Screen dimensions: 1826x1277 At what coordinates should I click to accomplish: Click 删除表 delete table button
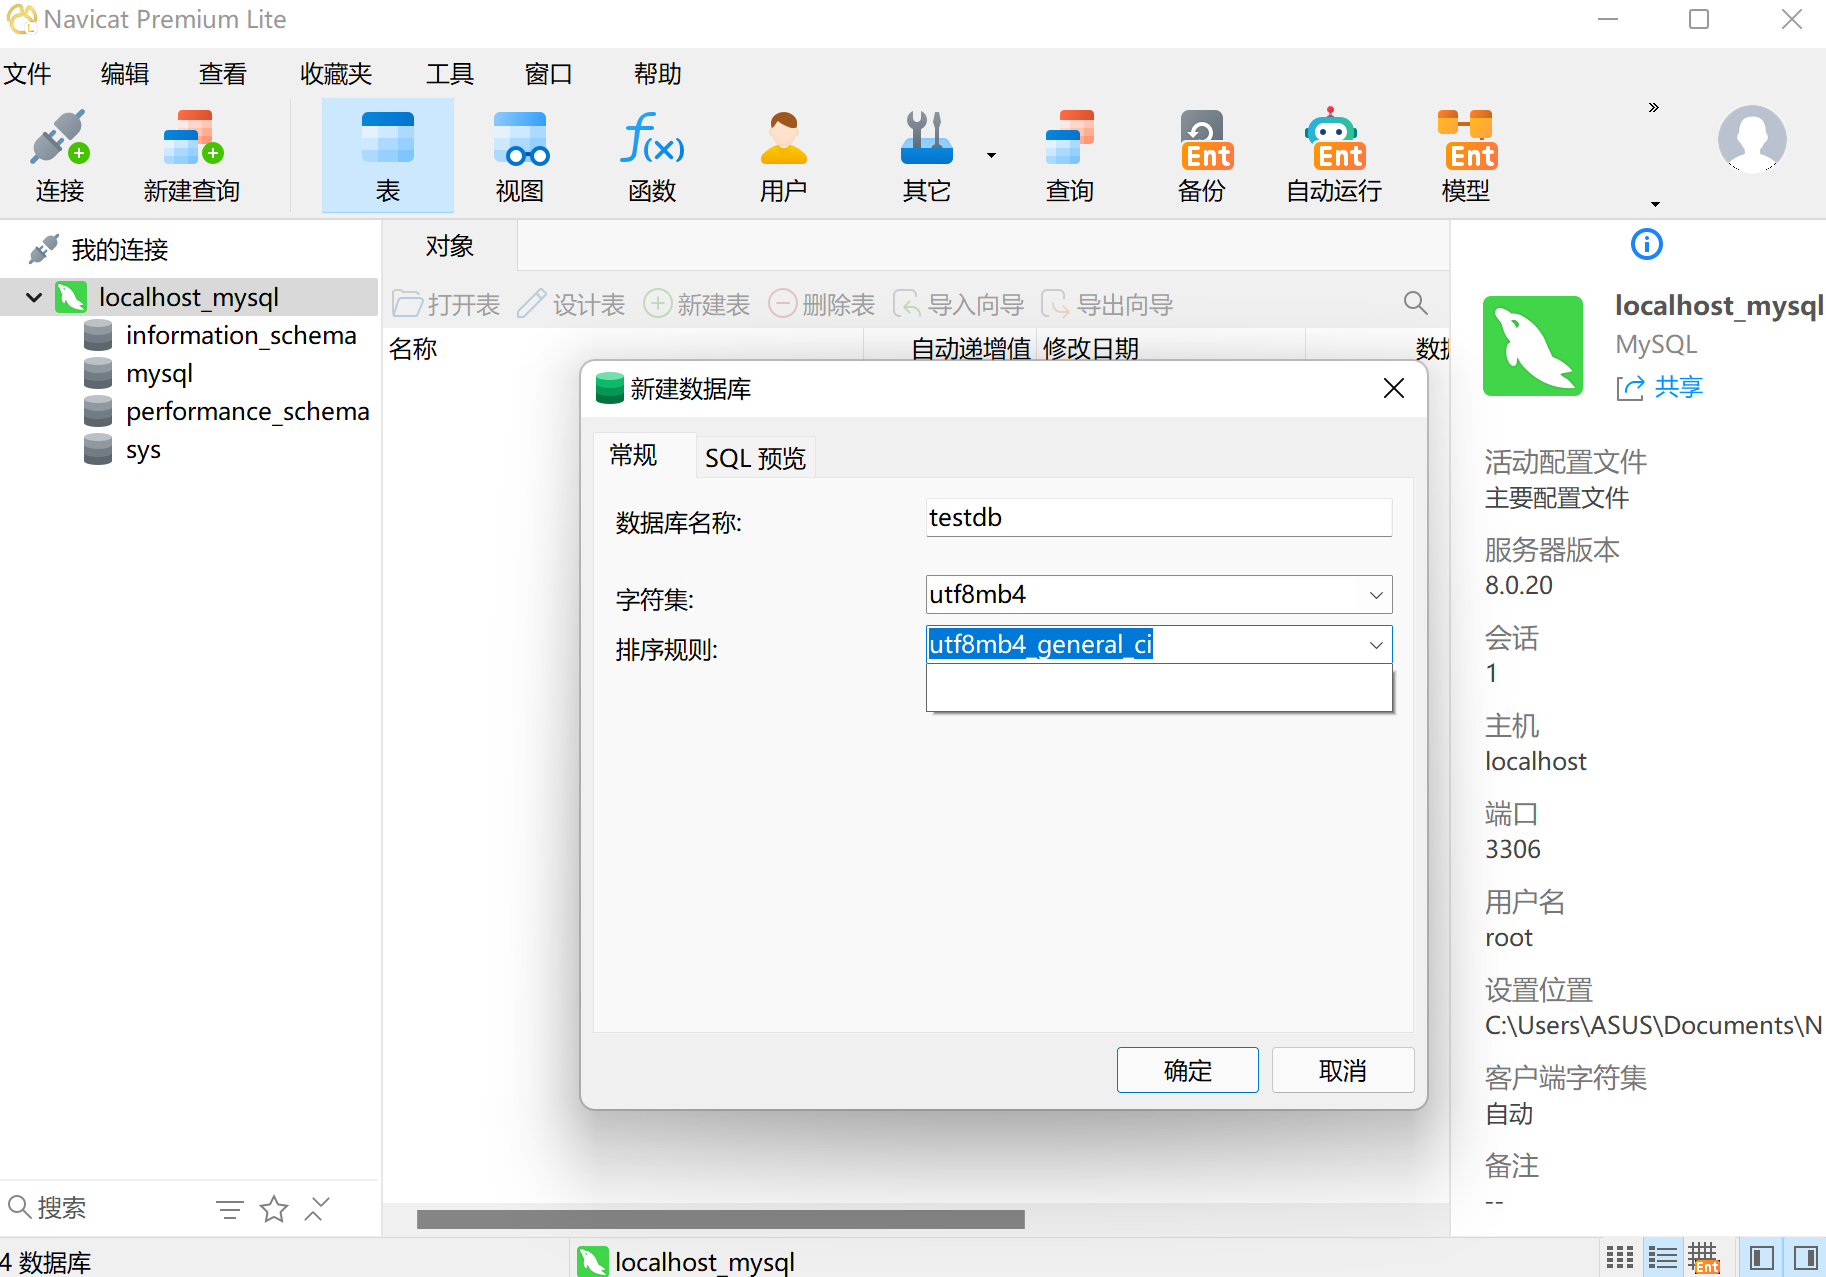point(821,304)
